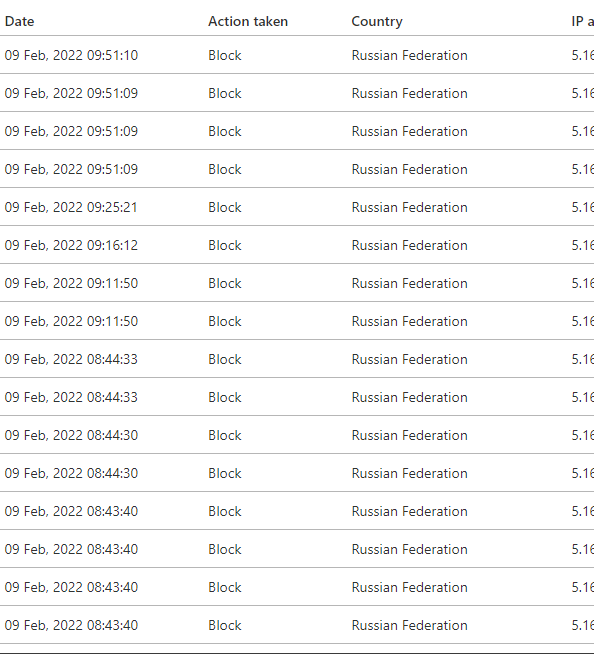Select the 09:16:12 event date cell

pyautogui.click(x=71, y=245)
